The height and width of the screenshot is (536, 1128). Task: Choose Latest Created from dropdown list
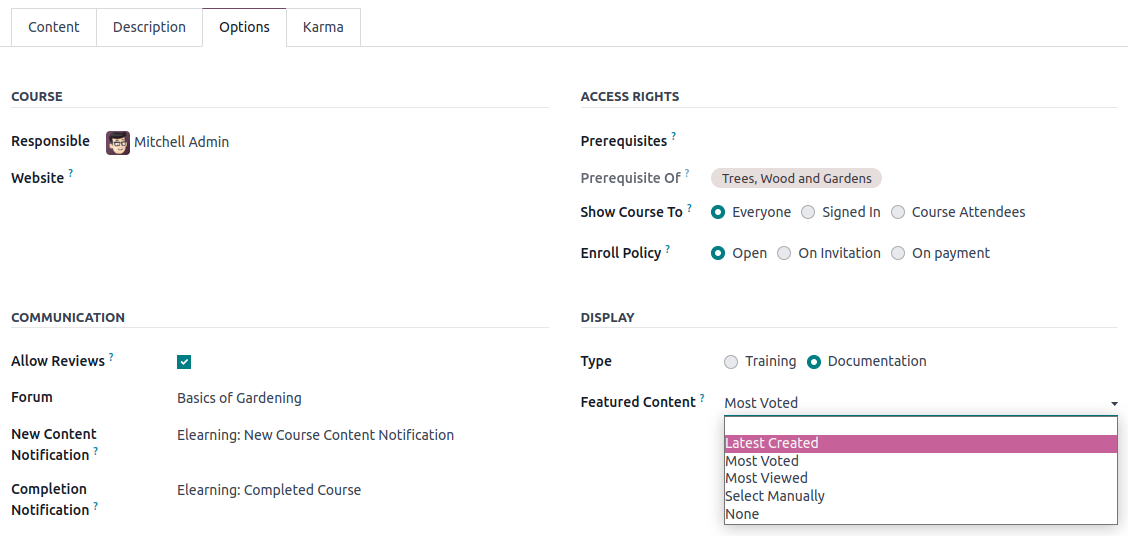[x=771, y=443]
